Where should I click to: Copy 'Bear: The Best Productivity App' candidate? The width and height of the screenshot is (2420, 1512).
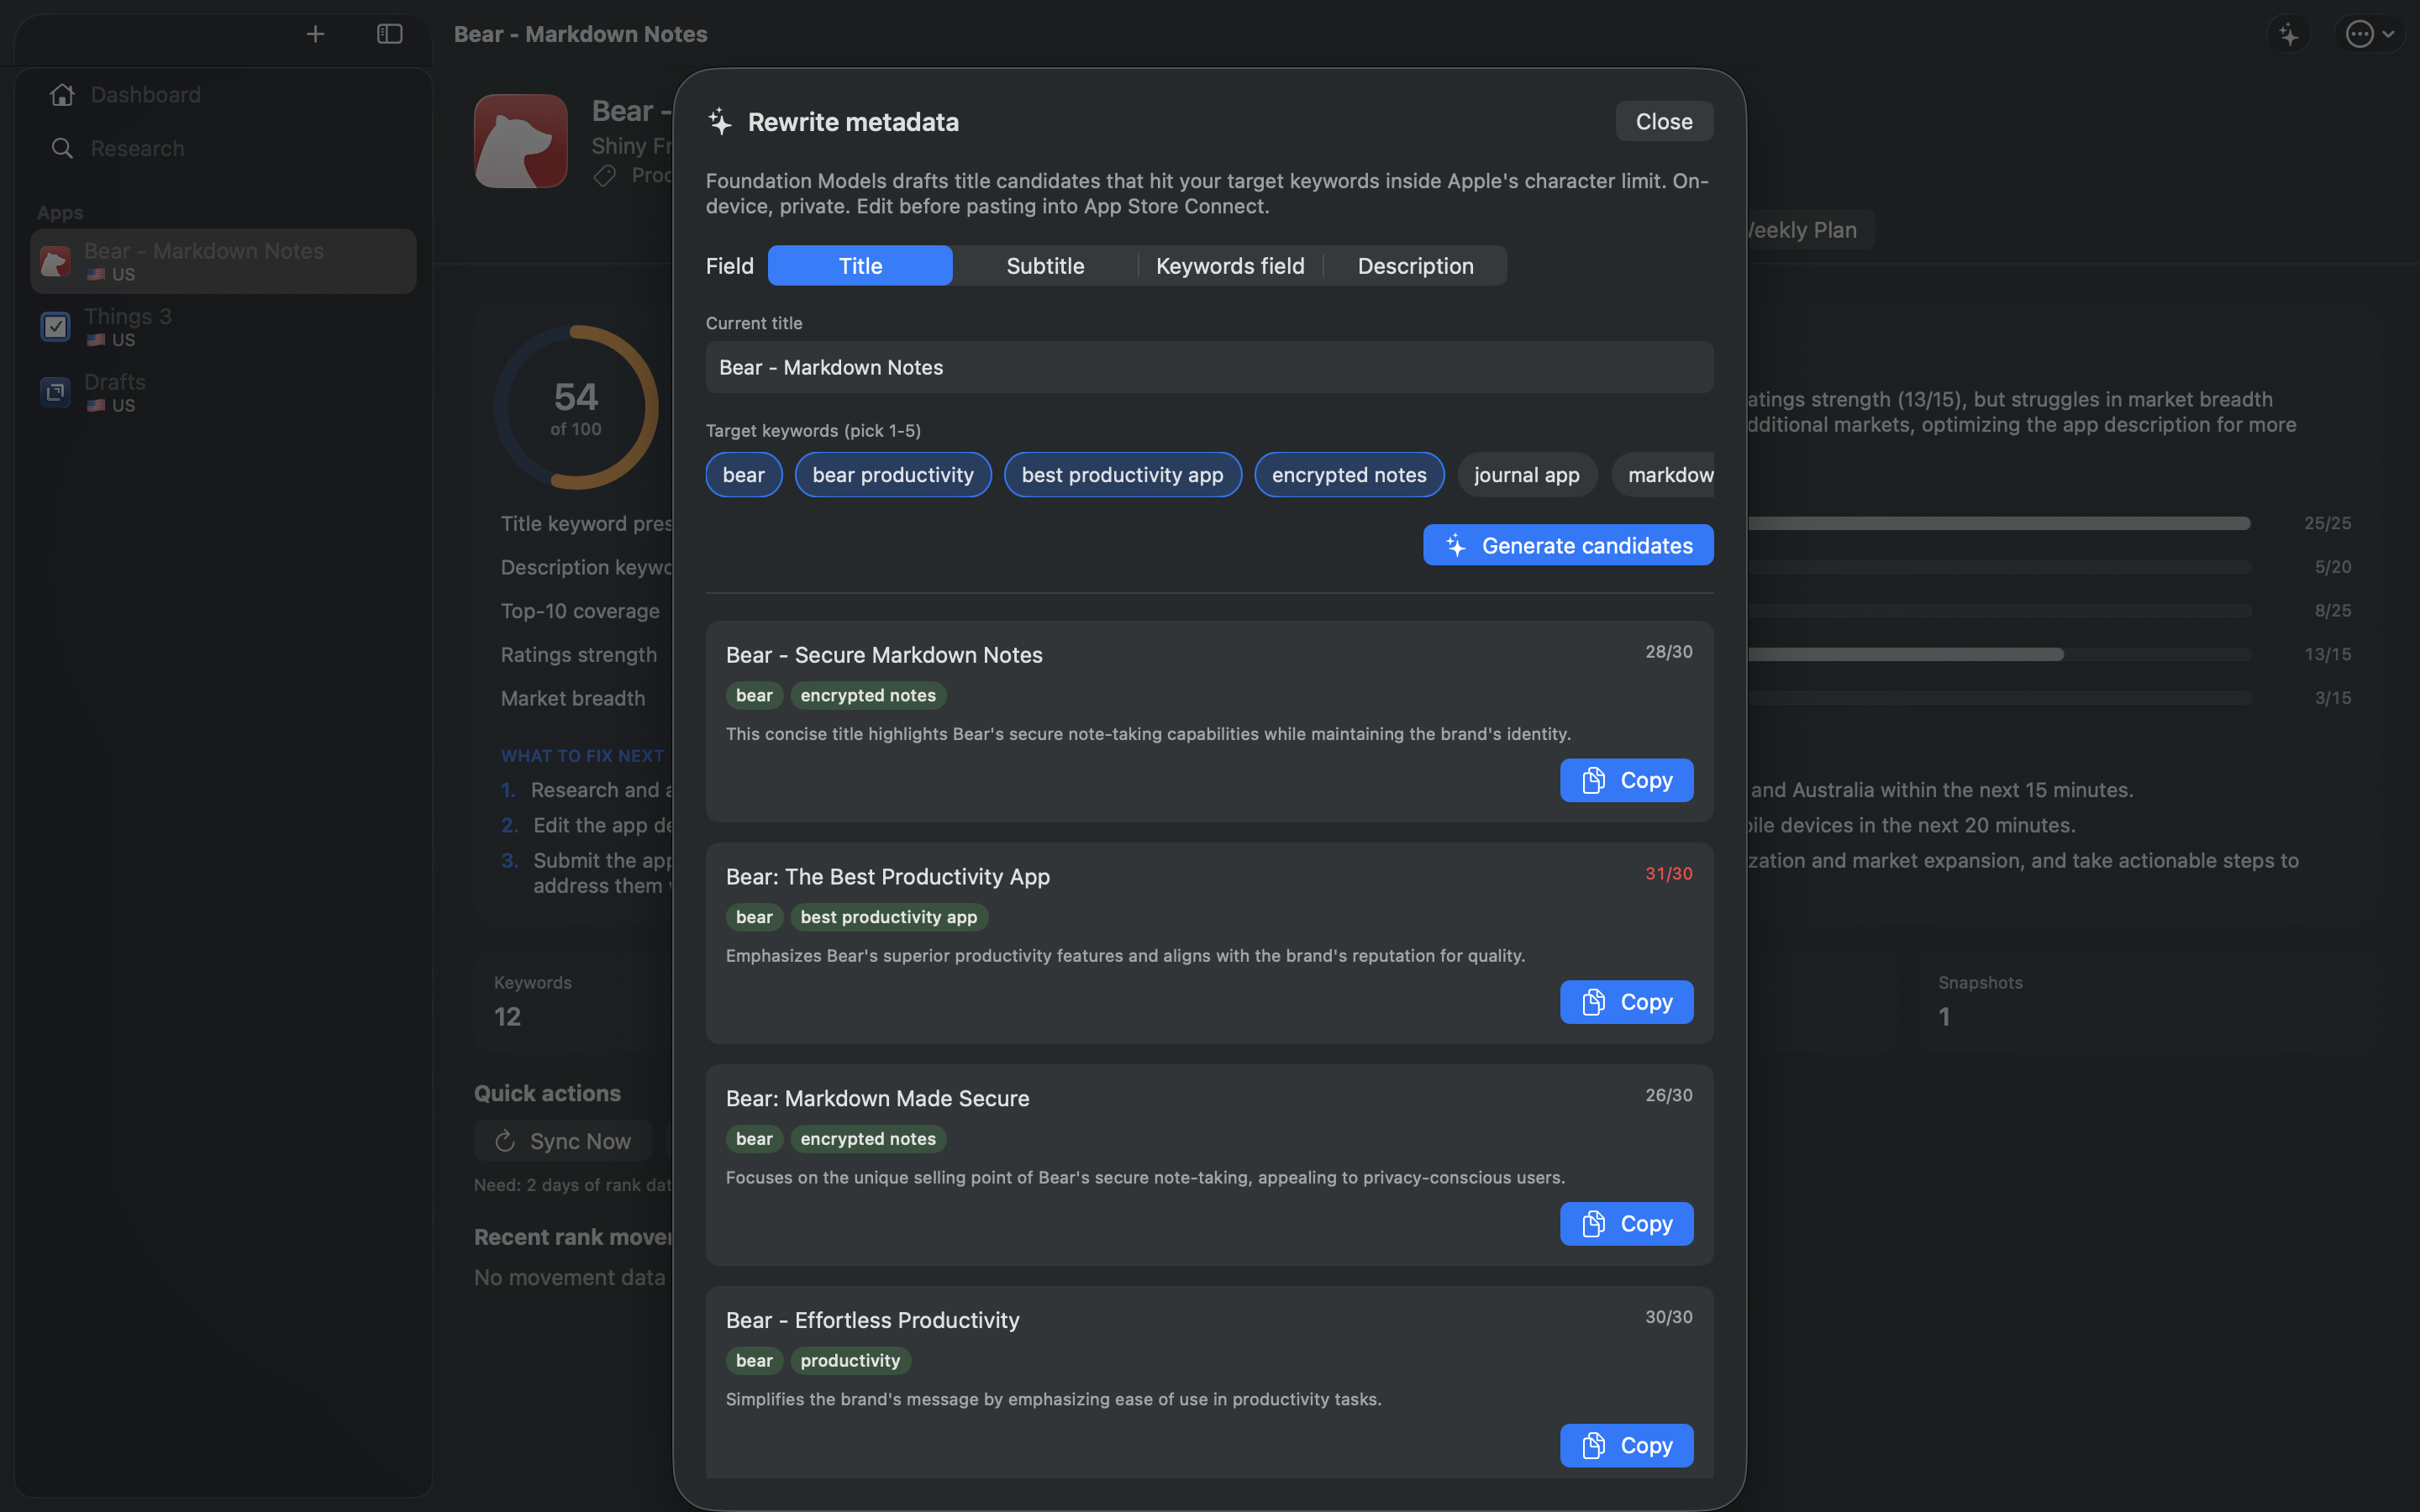point(1626,1002)
